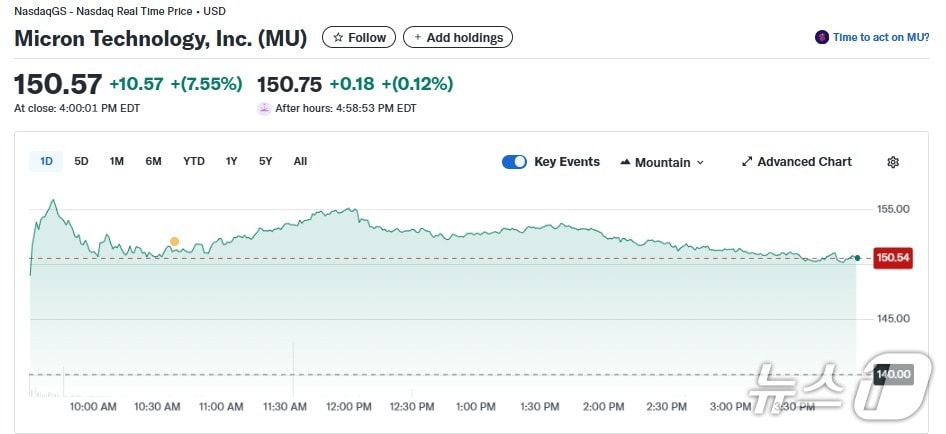
Task: Open the Time to act on MU link
Action: (881, 38)
